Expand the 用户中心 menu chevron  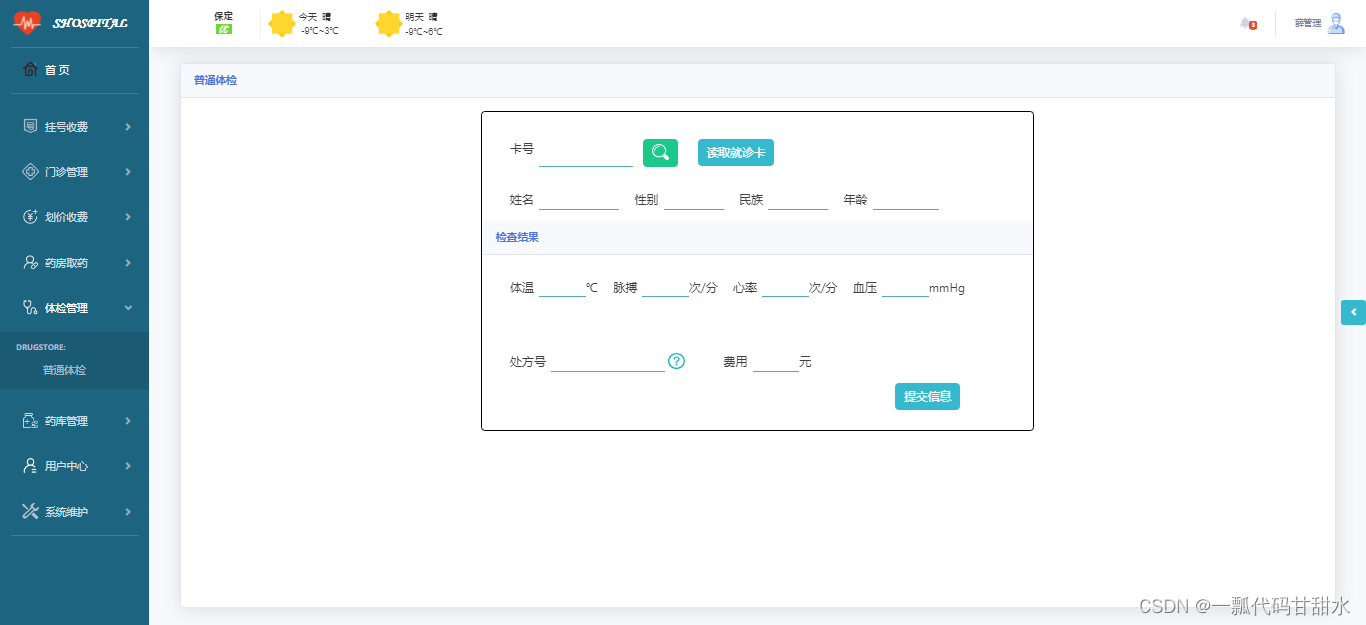pos(128,466)
